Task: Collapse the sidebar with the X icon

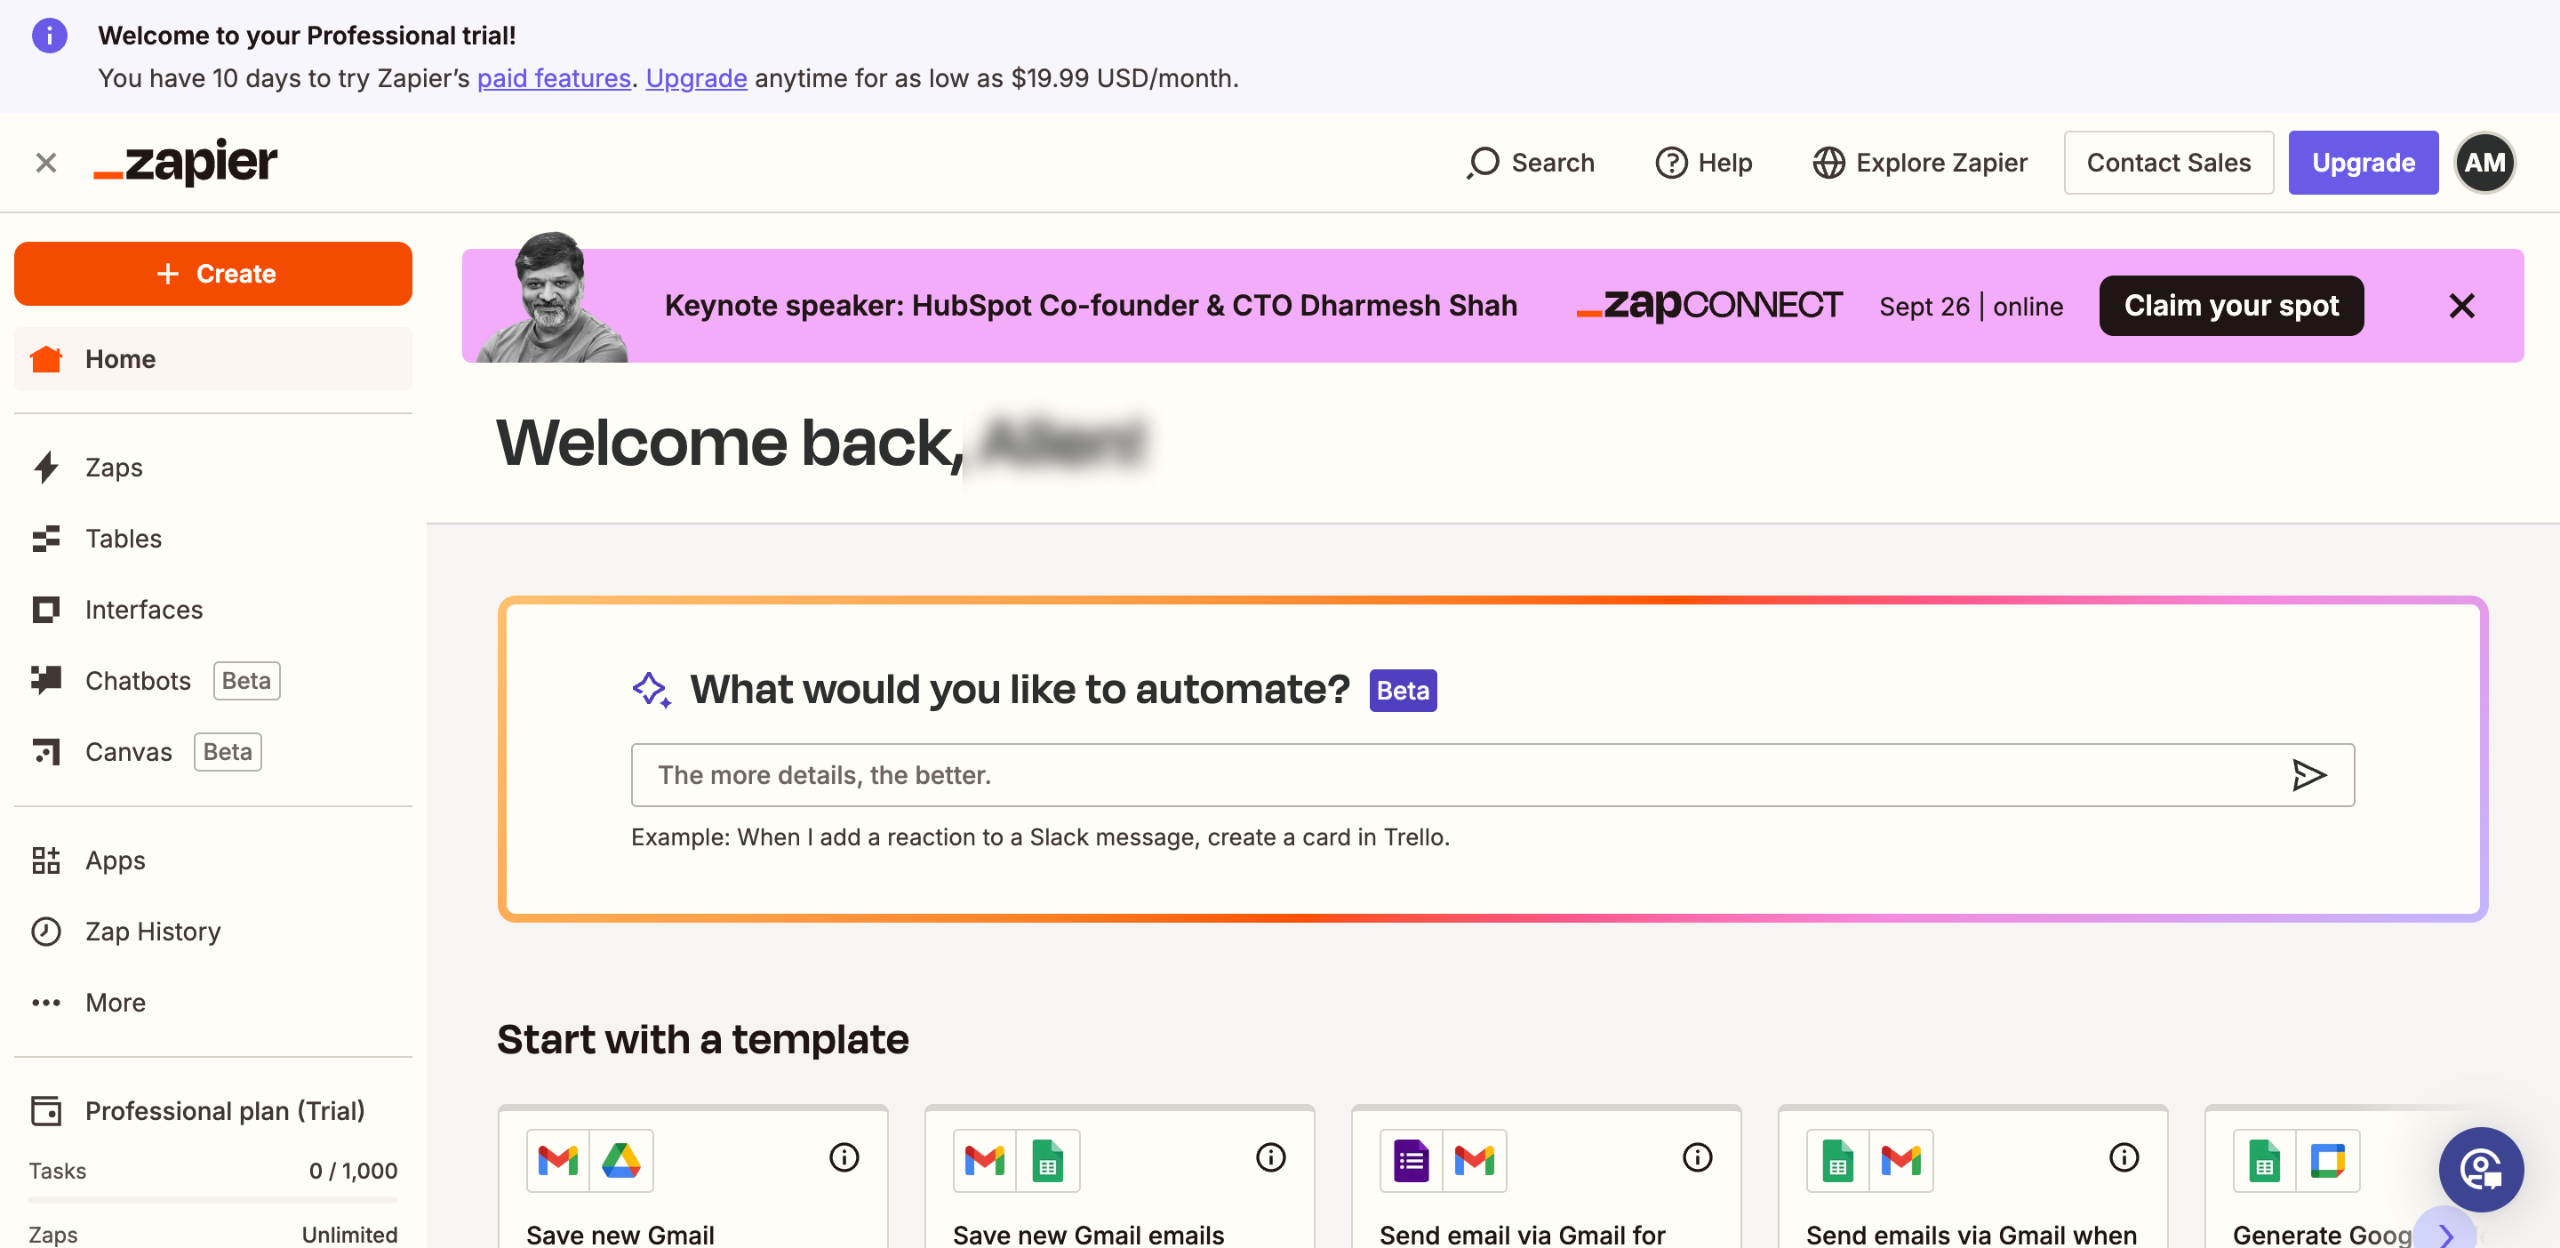Action: [x=46, y=163]
